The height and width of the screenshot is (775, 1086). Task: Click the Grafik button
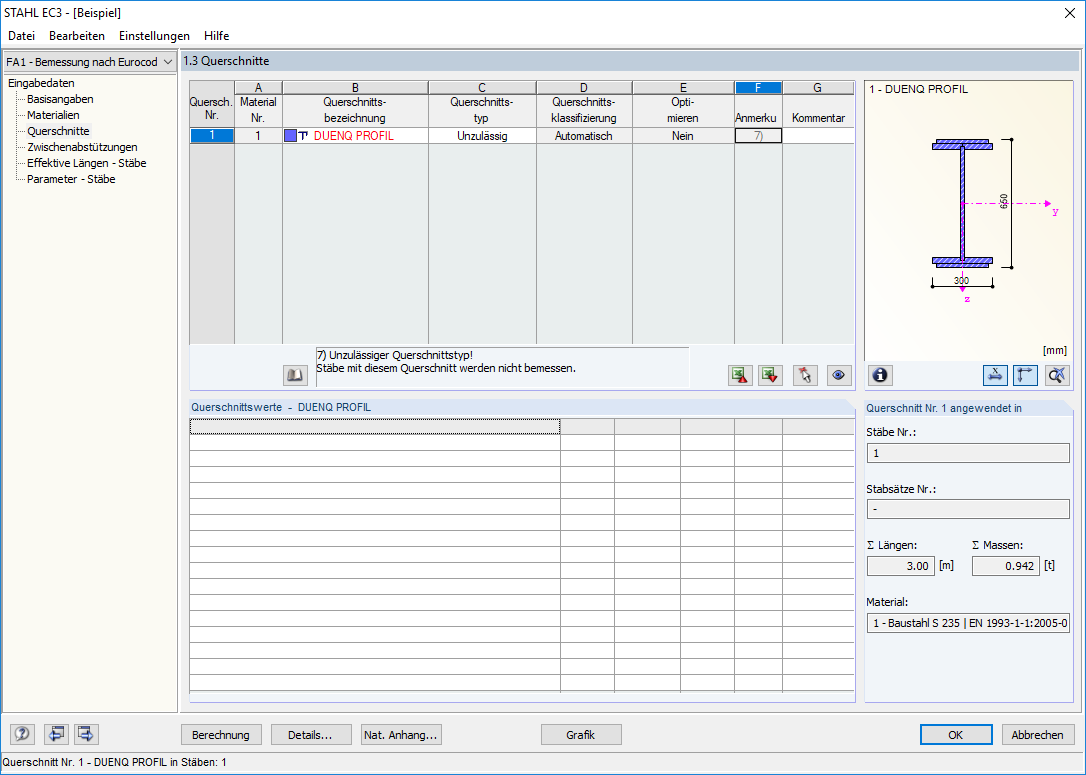(580, 735)
